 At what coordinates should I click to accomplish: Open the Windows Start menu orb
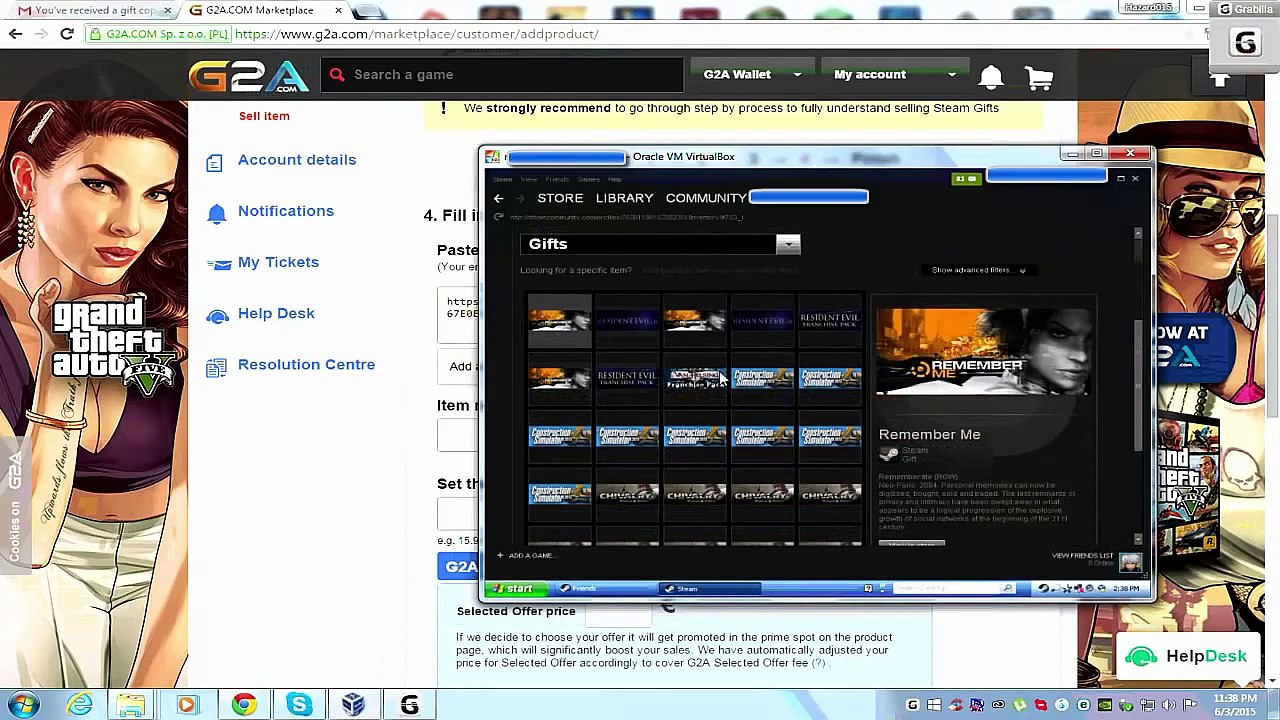(23, 705)
